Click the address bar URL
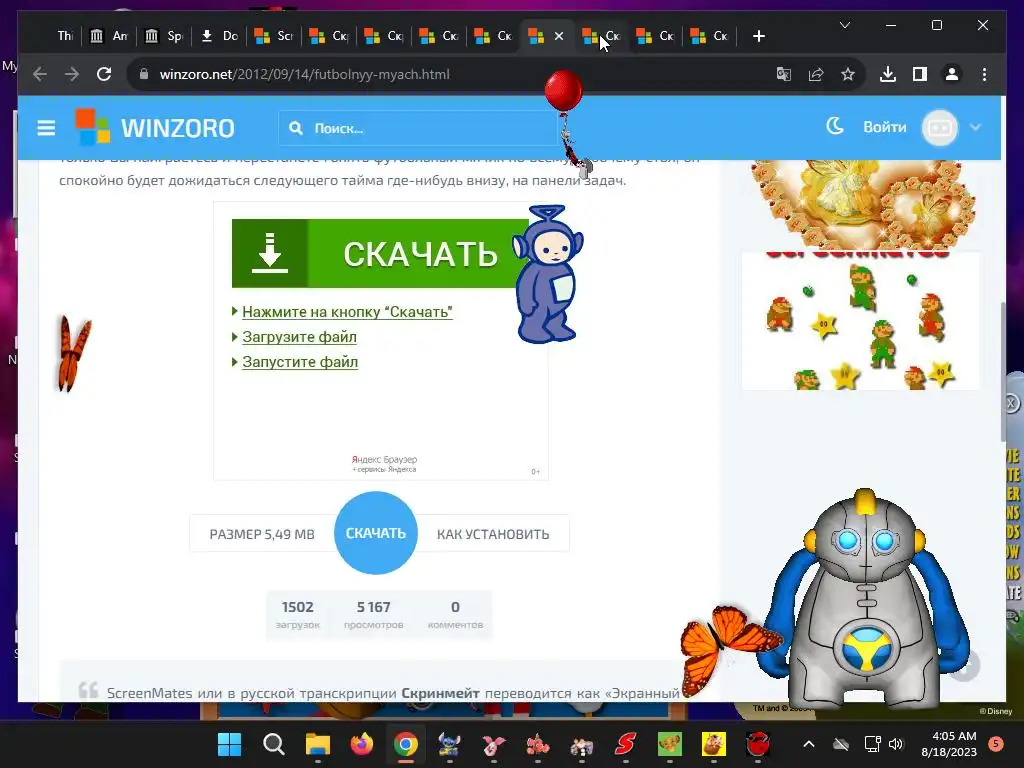 (304, 74)
